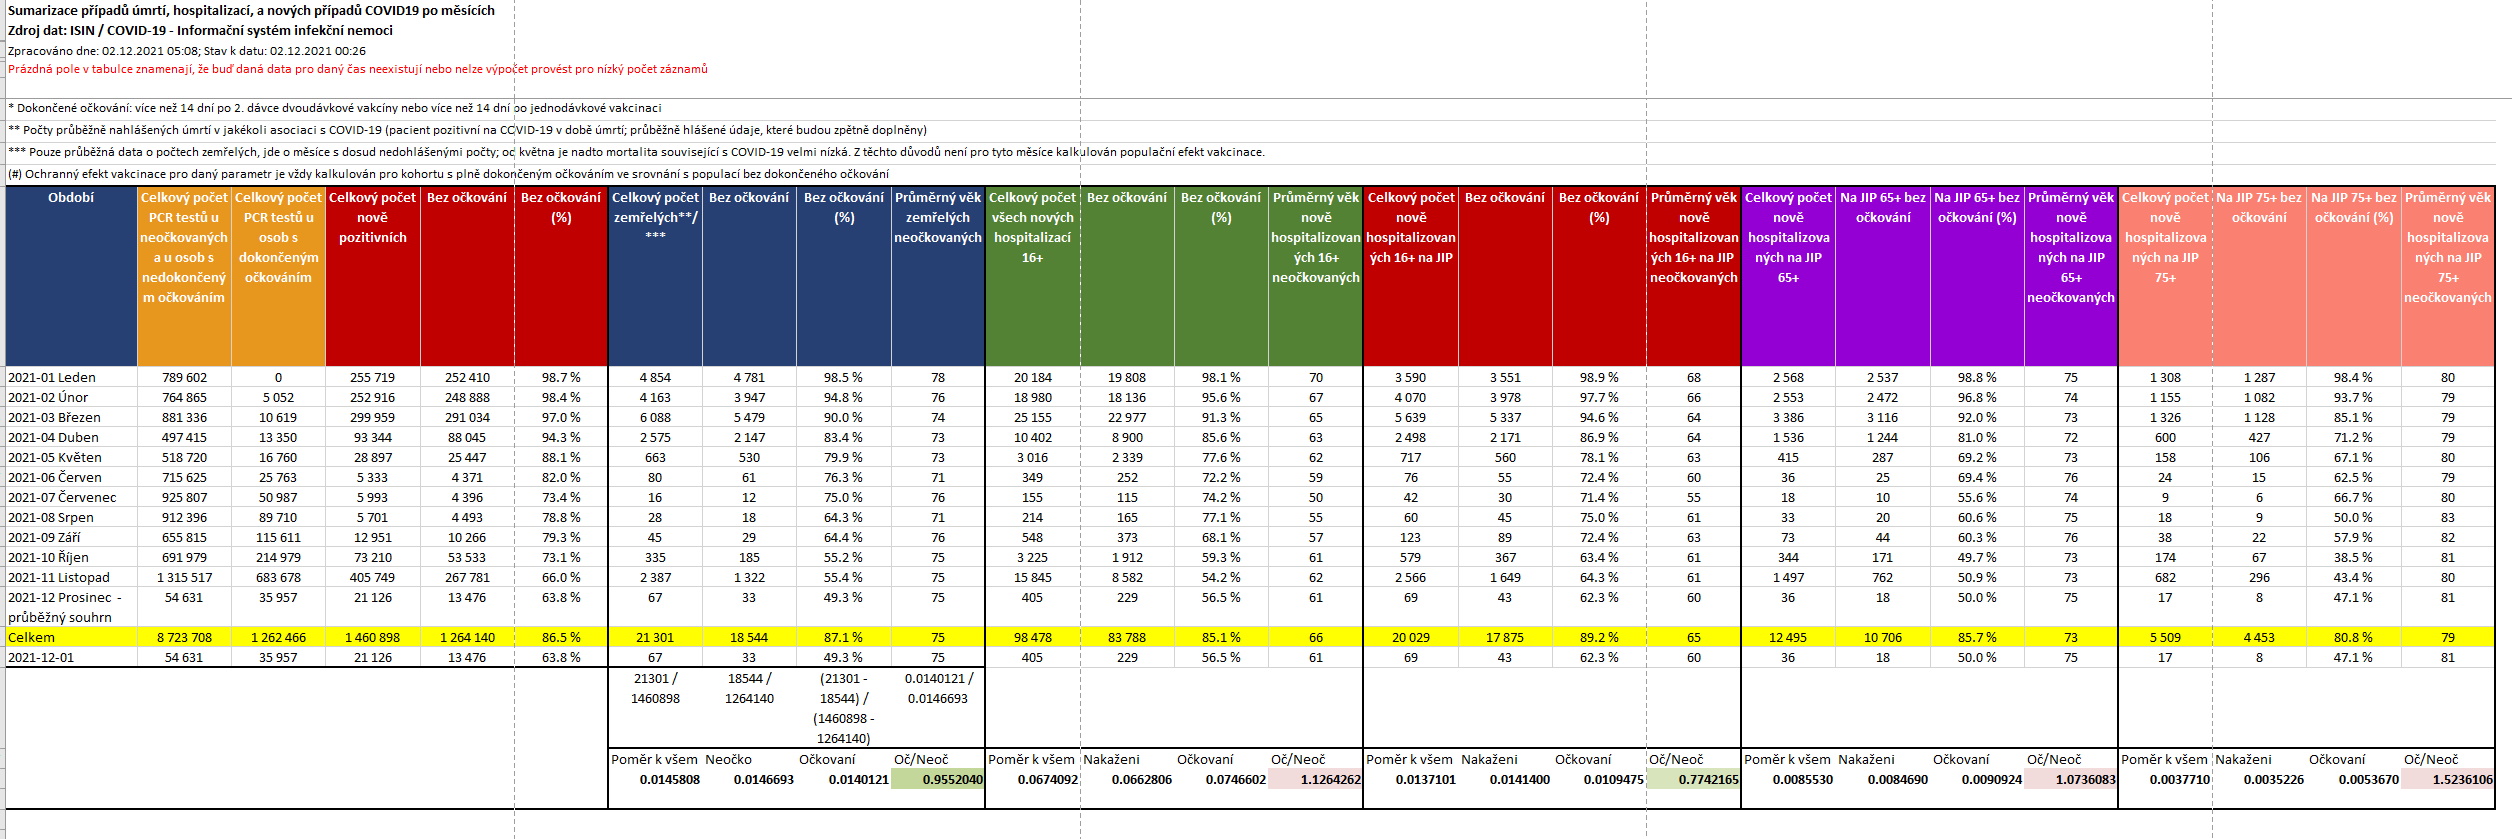The image size is (2512, 839).
Task: Select the 'Sumarizace případů úmrtí' title cell
Action: coord(251,10)
